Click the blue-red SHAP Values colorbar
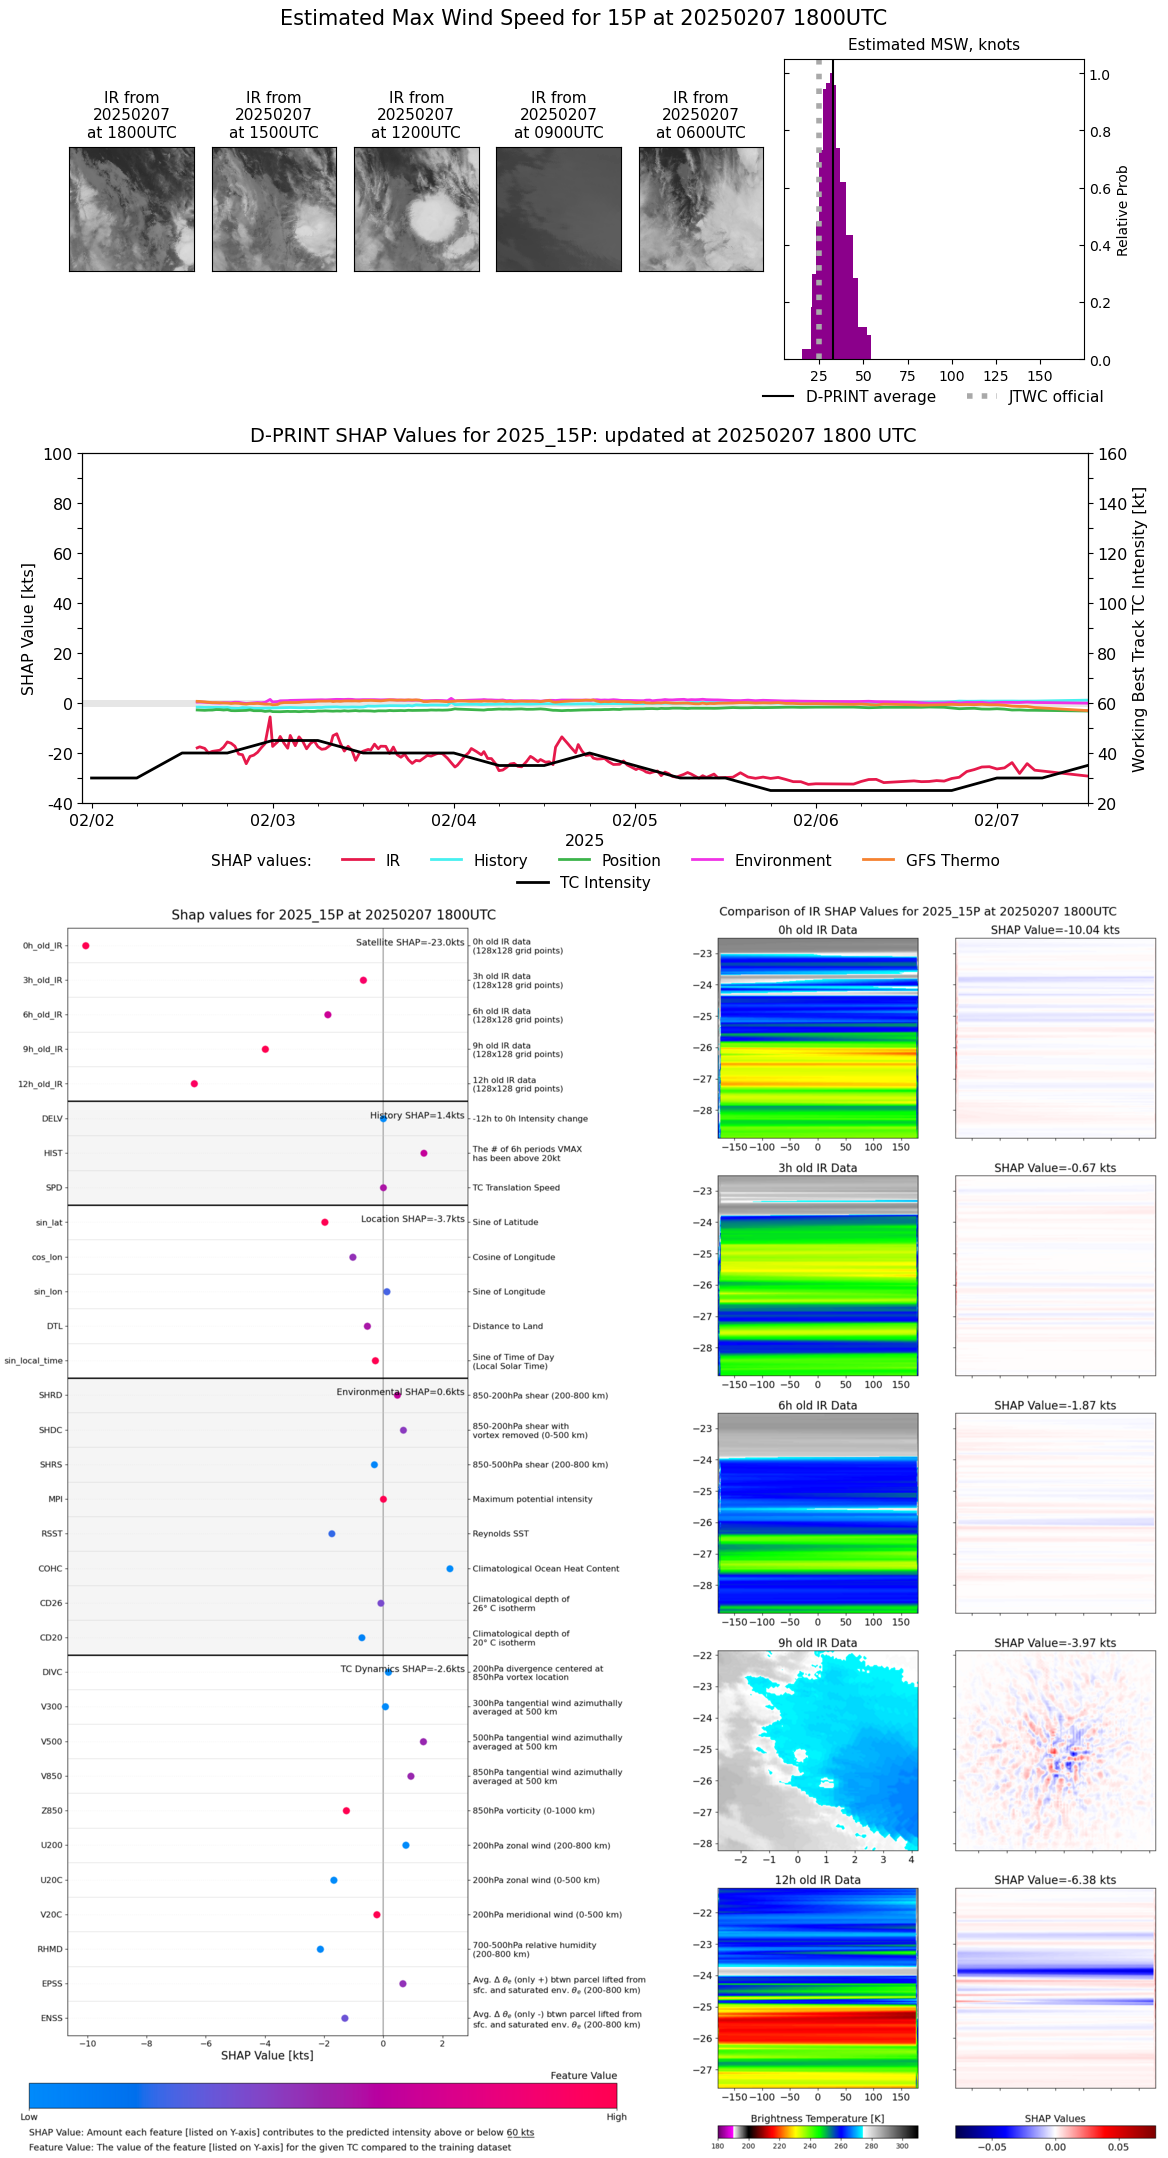 (x=1055, y=2131)
